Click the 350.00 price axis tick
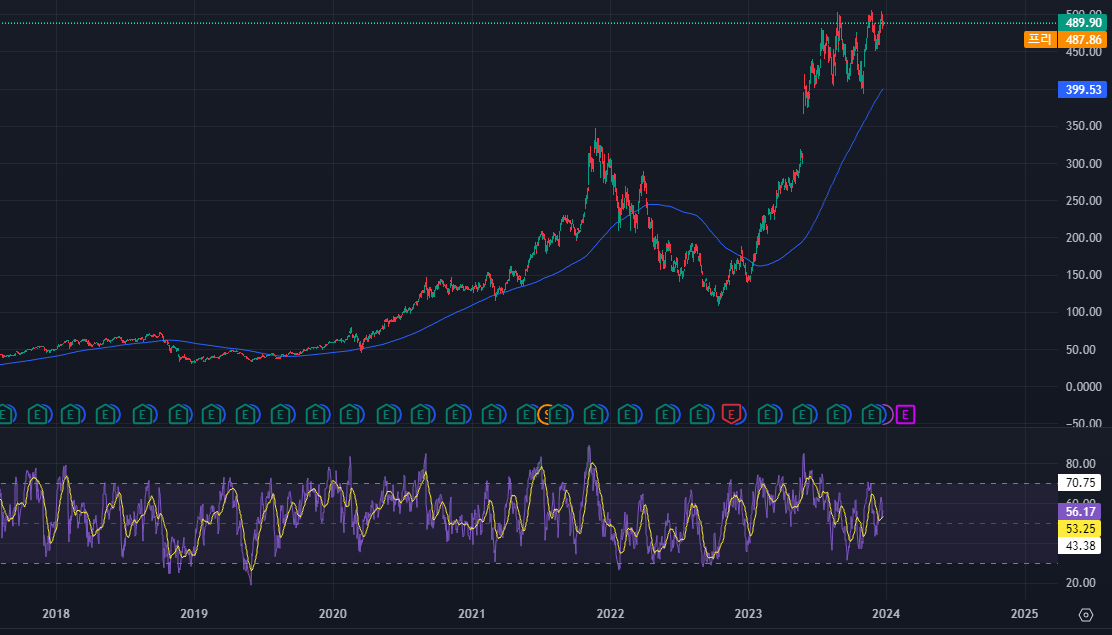This screenshot has height=635, width=1112. tap(1084, 126)
